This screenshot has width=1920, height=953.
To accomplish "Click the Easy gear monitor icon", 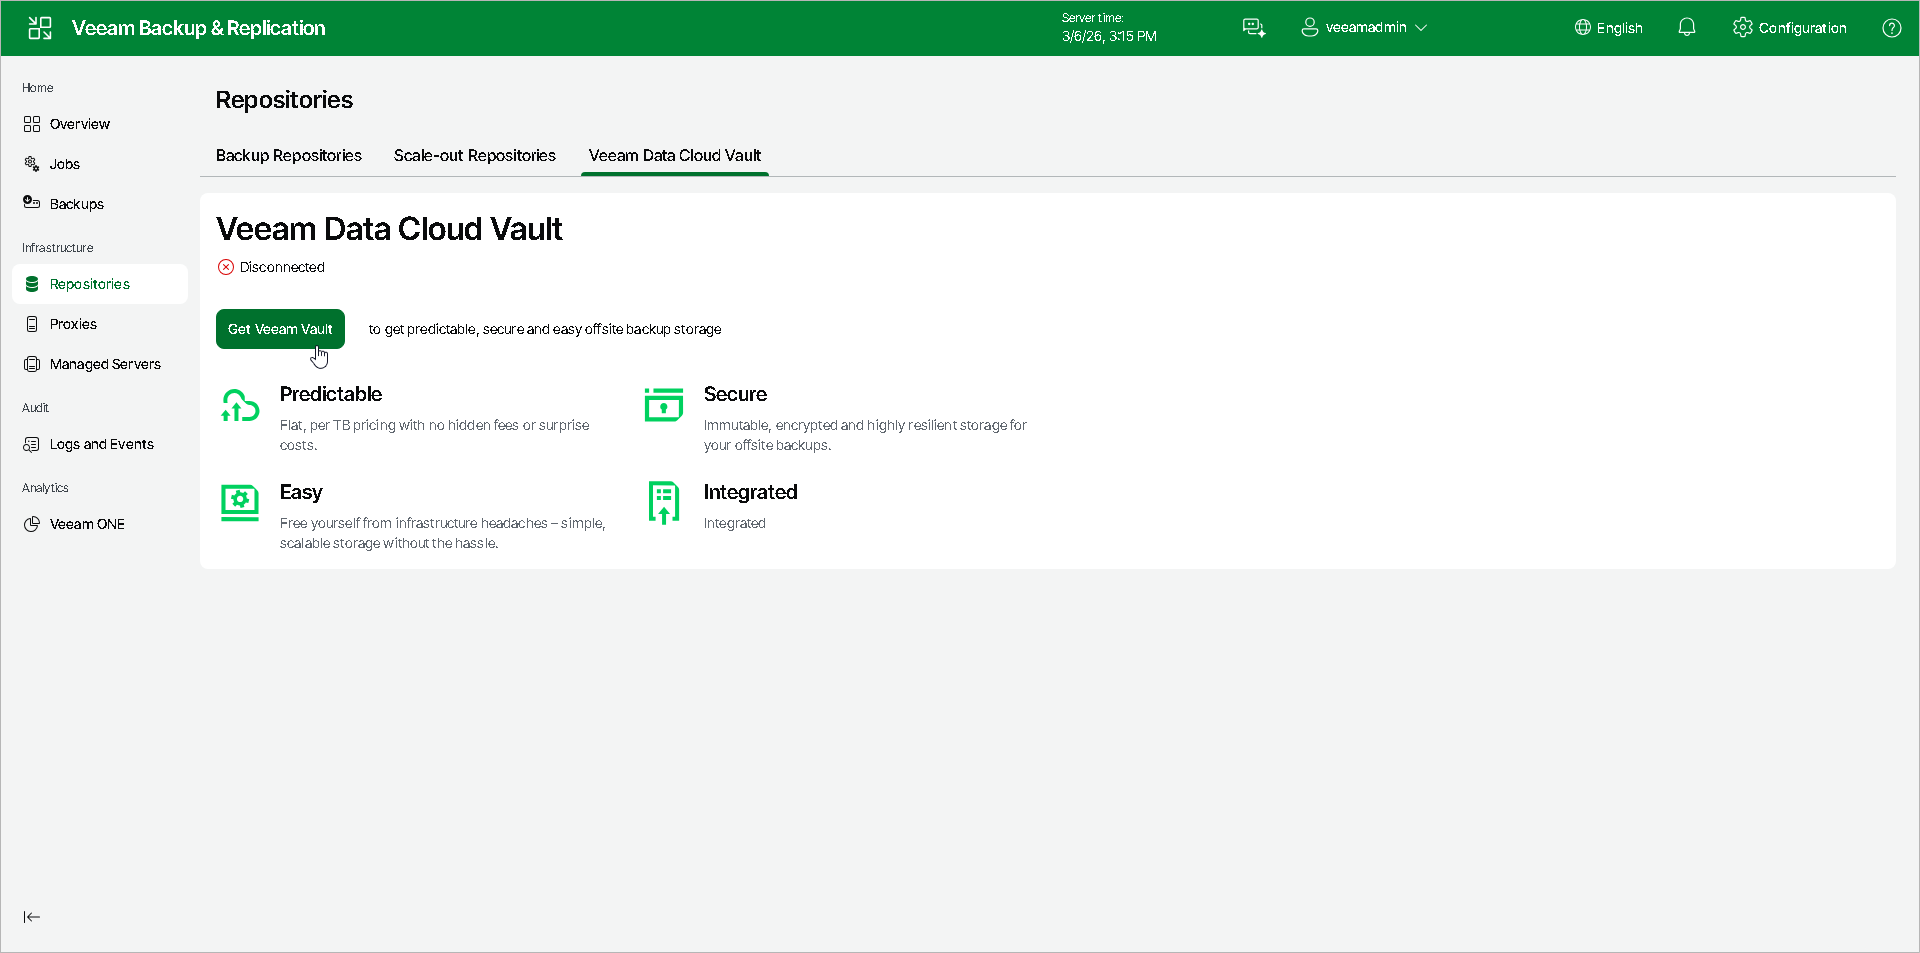I will 240,502.
